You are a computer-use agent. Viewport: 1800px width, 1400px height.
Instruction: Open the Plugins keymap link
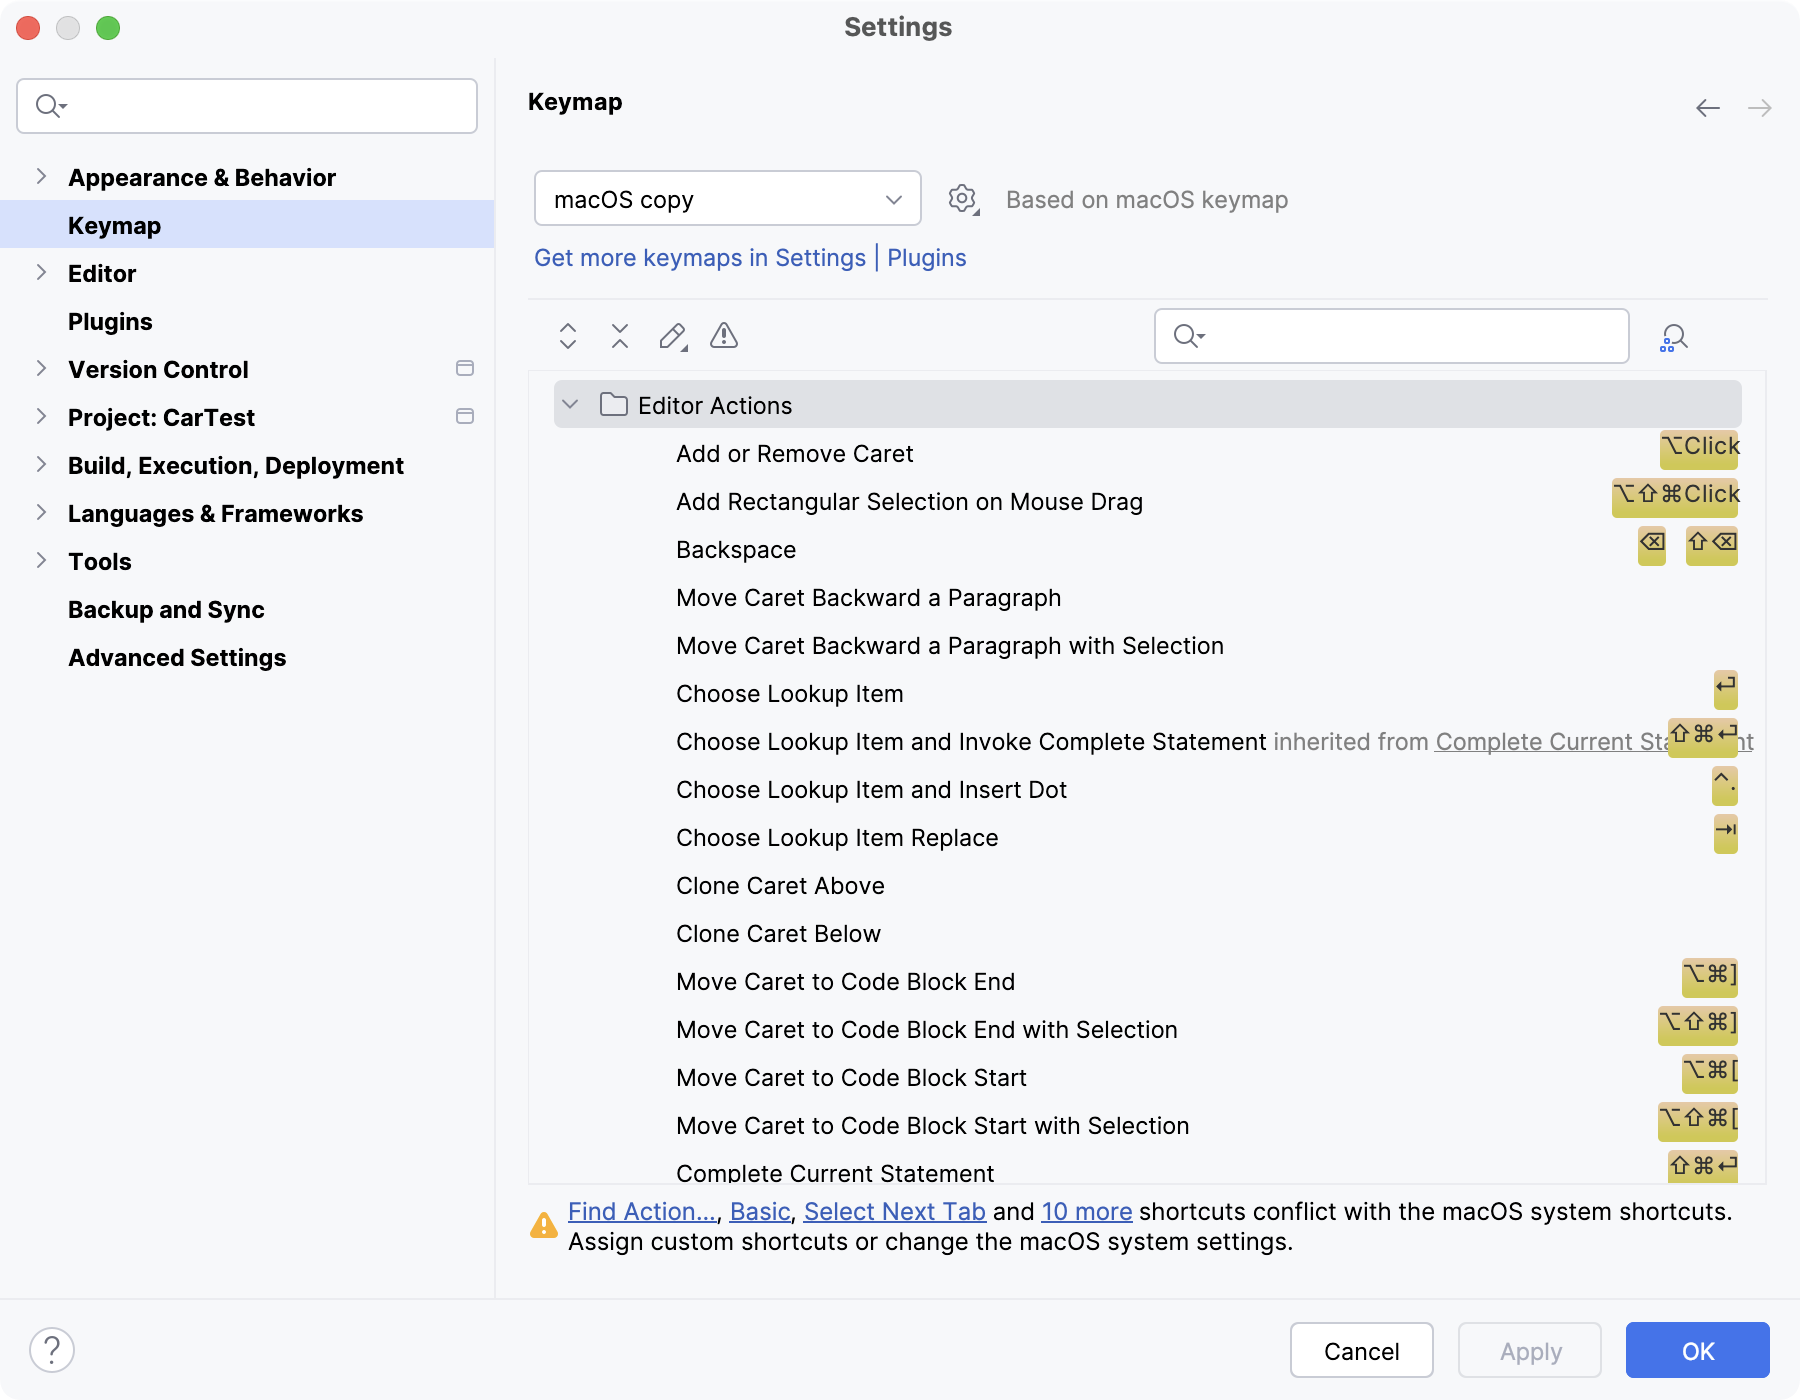[926, 258]
